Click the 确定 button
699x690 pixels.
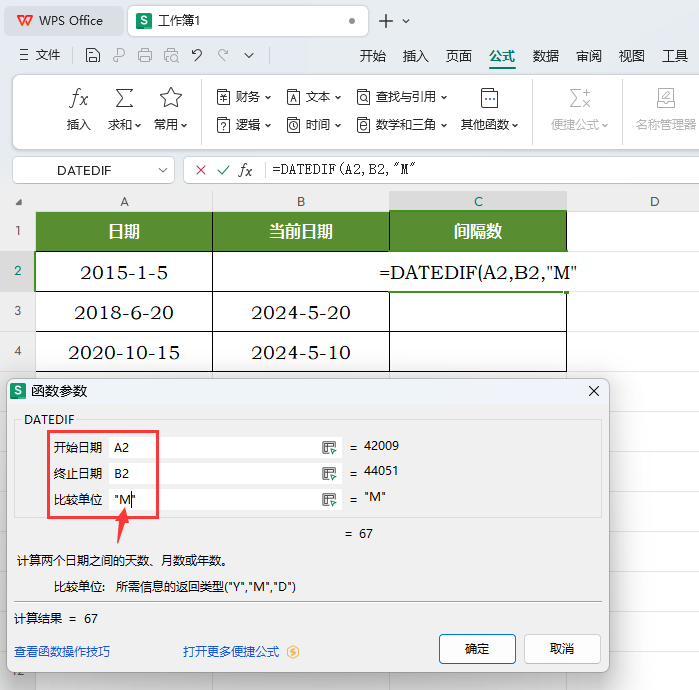pos(477,649)
